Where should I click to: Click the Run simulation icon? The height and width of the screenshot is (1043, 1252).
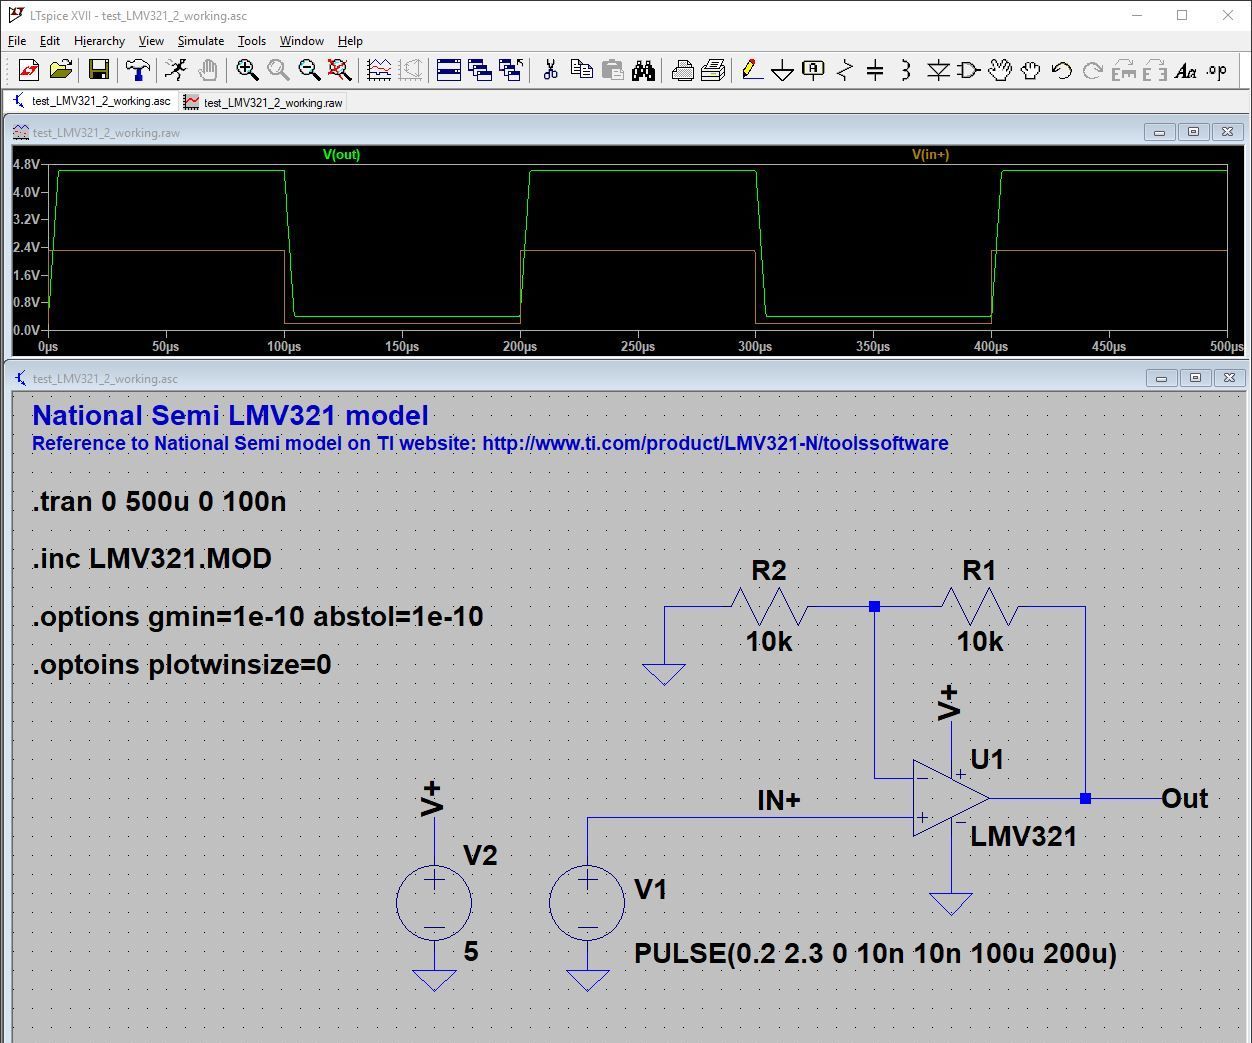click(176, 70)
